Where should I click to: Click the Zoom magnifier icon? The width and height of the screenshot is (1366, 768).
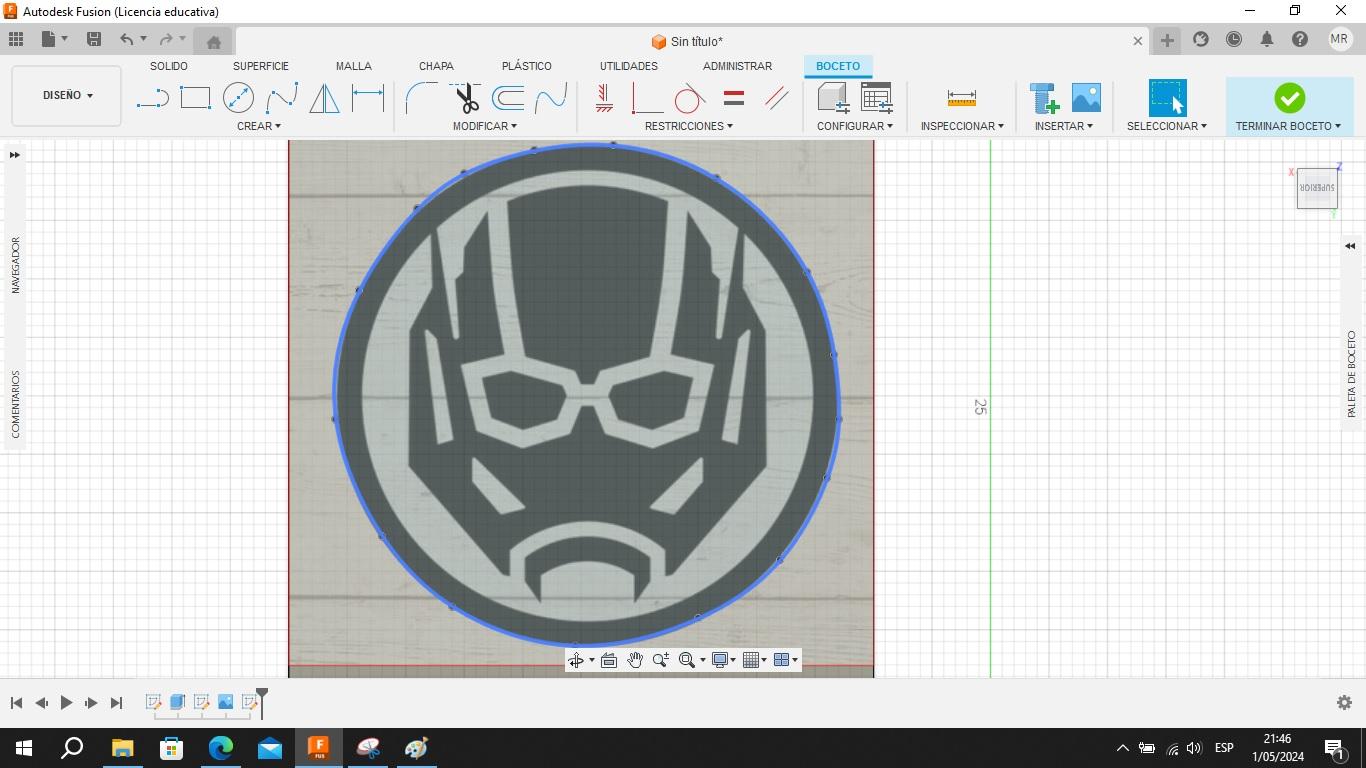pyautogui.click(x=661, y=660)
